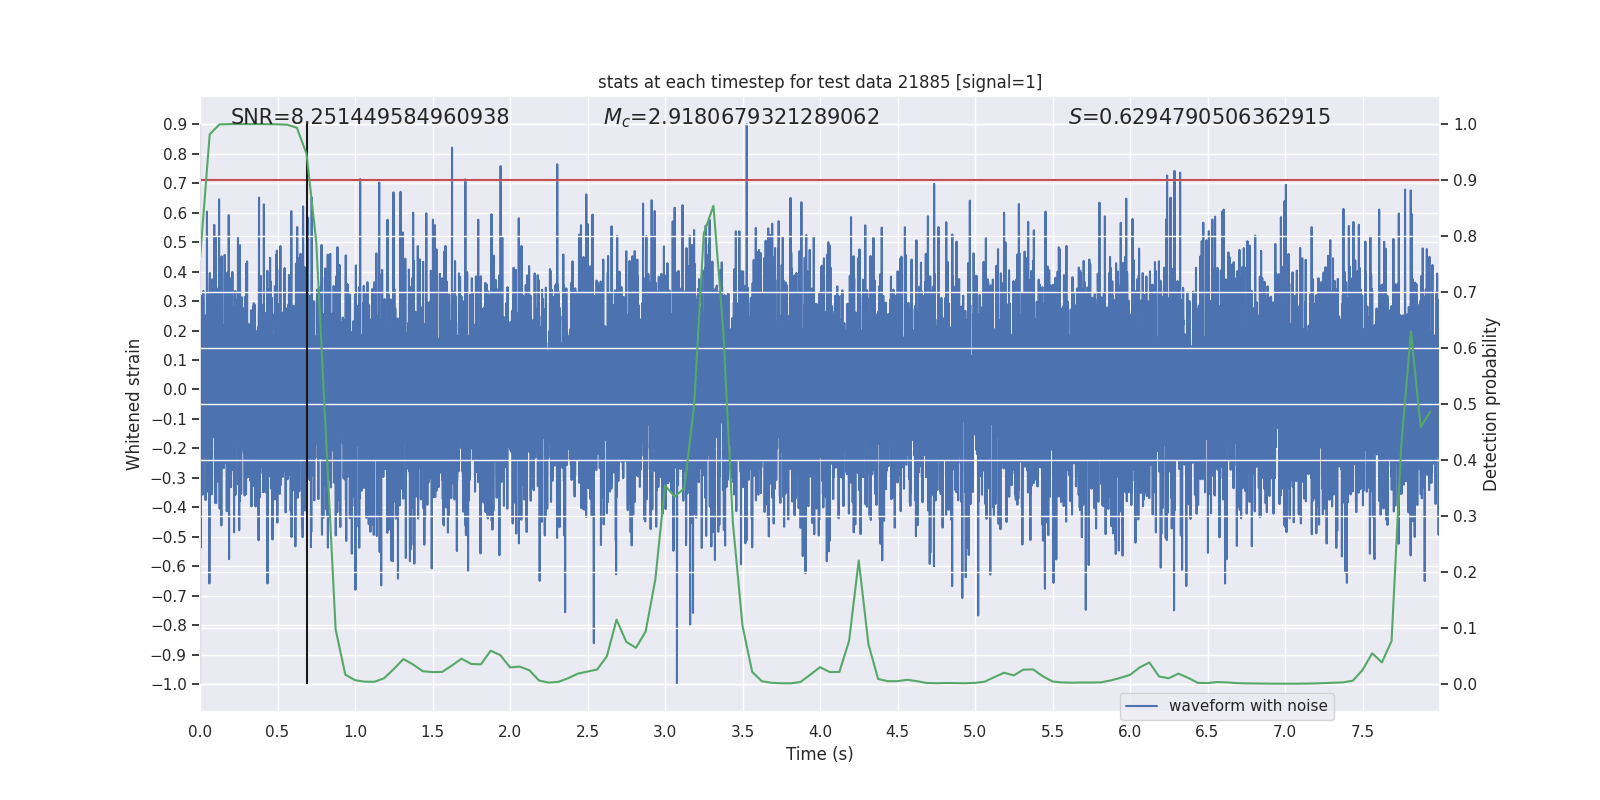The width and height of the screenshot is (1600, 800).
Task: Click the −0.9 strain tick label
Action: coord(169,655)
